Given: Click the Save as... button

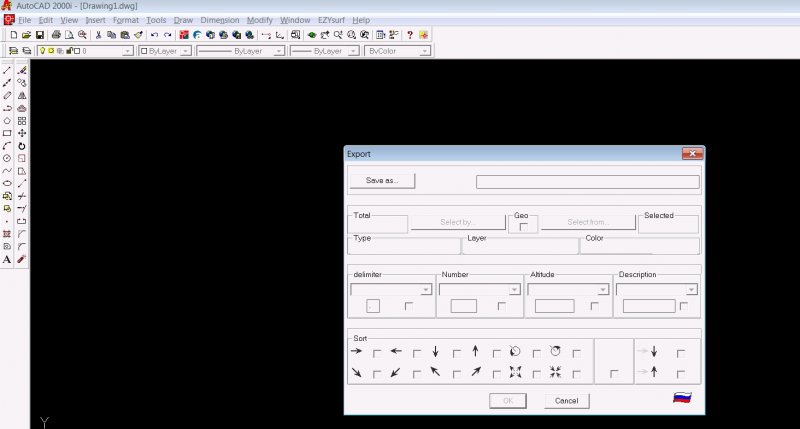Looking at the screenshot, I should [x=382, y=181].
